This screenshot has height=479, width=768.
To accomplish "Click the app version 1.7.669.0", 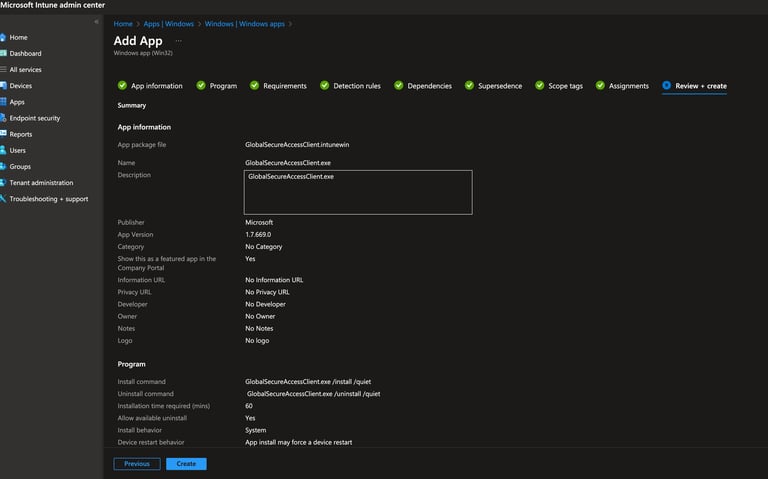I will point(258,235).
